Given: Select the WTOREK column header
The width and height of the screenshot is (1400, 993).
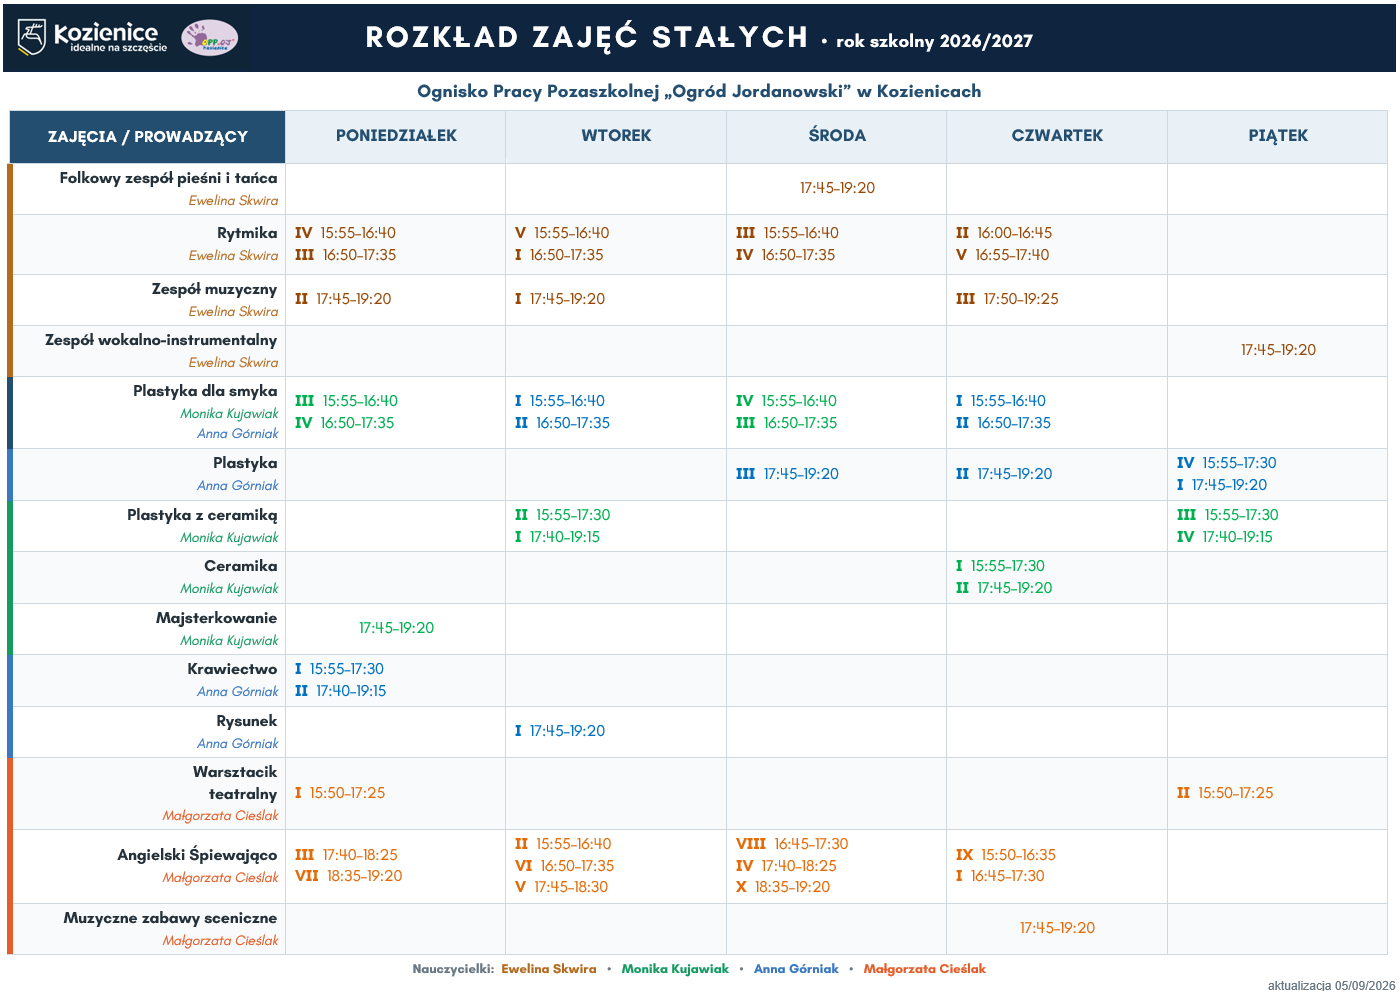Looking at the screenshot, I should (616, 136).
